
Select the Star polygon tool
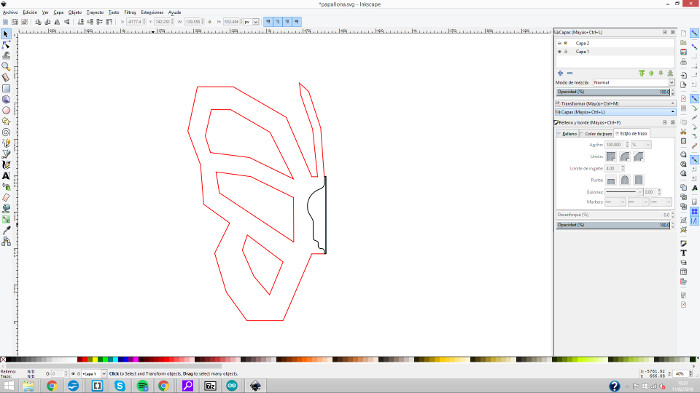6,121
